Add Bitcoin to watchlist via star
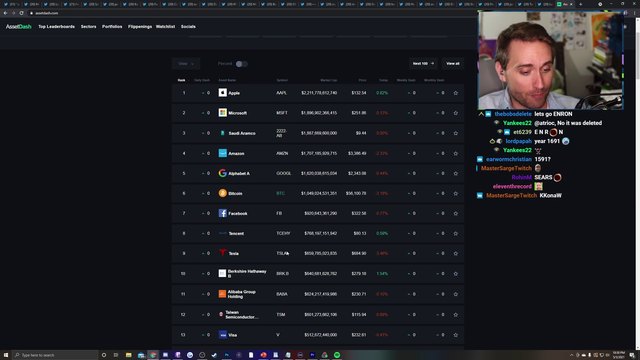 [456, 193]
